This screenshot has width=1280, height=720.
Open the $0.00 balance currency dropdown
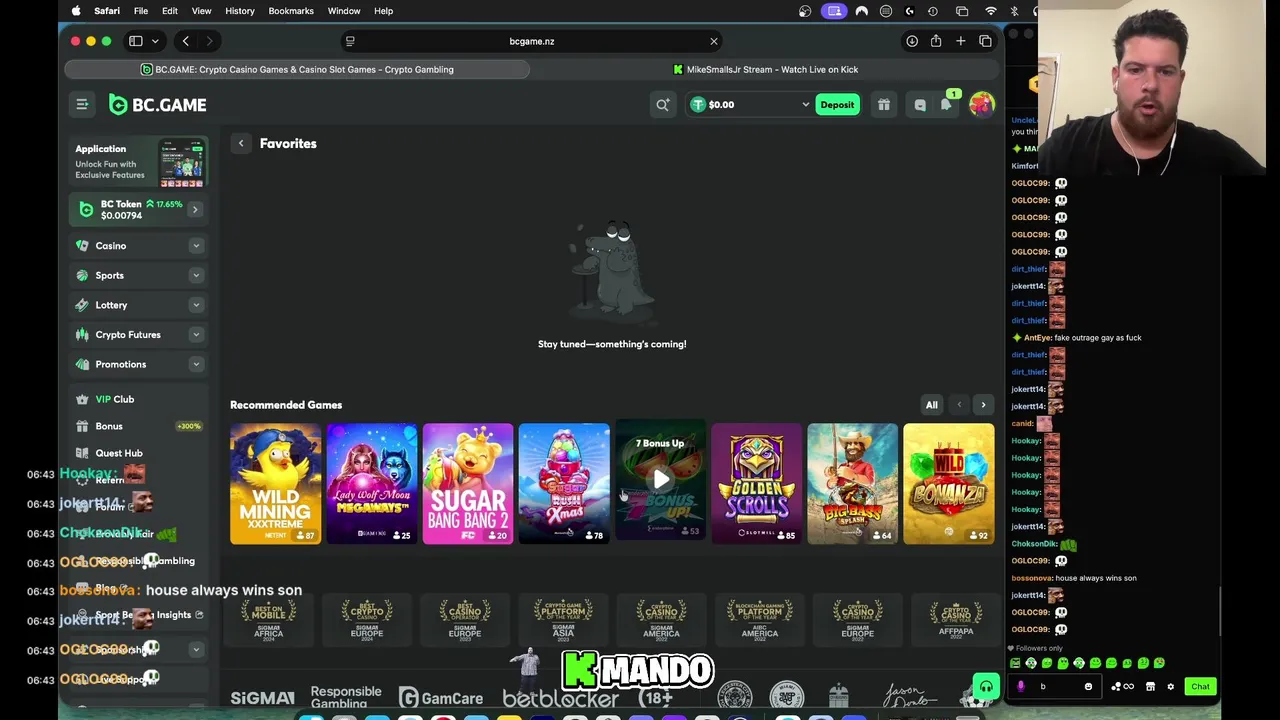(x=805, y=104)
